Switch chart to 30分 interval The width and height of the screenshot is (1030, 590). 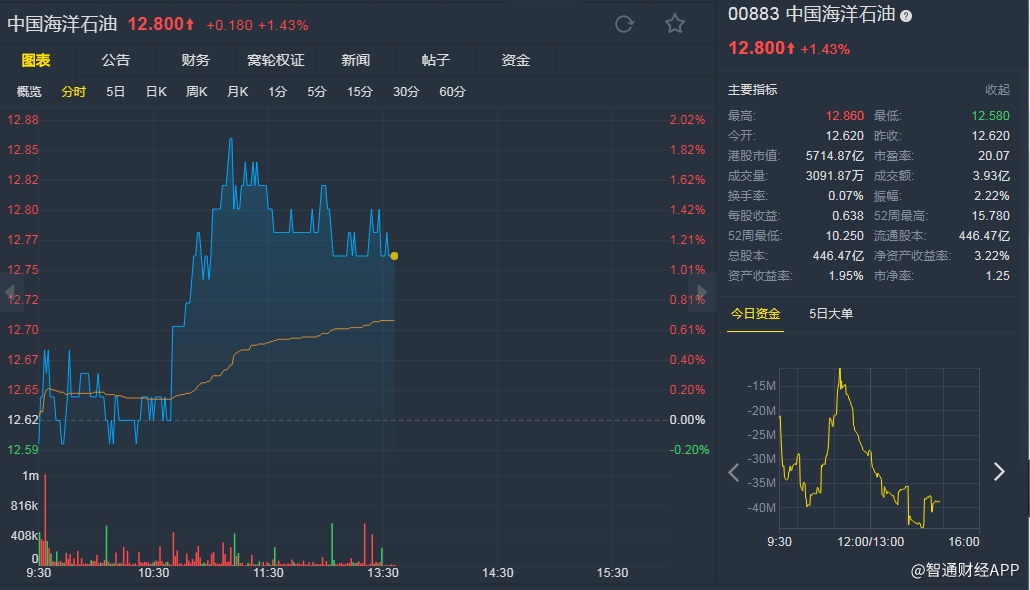tap(405, 92)
